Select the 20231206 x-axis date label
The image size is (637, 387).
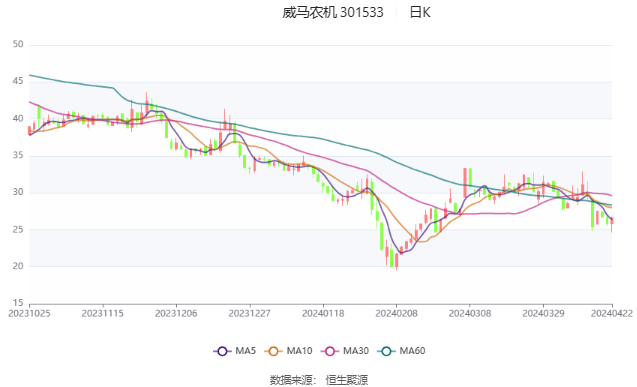176,313
